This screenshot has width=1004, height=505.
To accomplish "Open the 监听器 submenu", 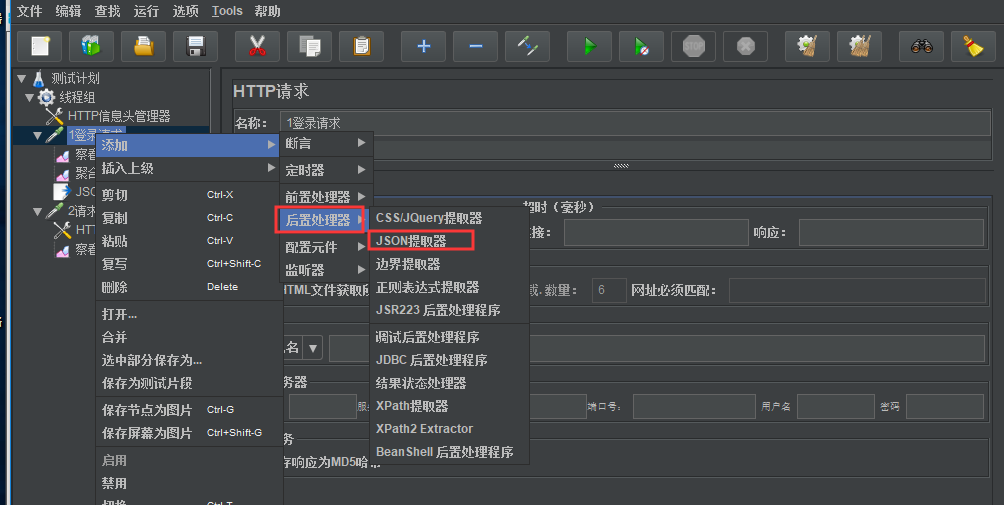I will click(x=325, y=270).
